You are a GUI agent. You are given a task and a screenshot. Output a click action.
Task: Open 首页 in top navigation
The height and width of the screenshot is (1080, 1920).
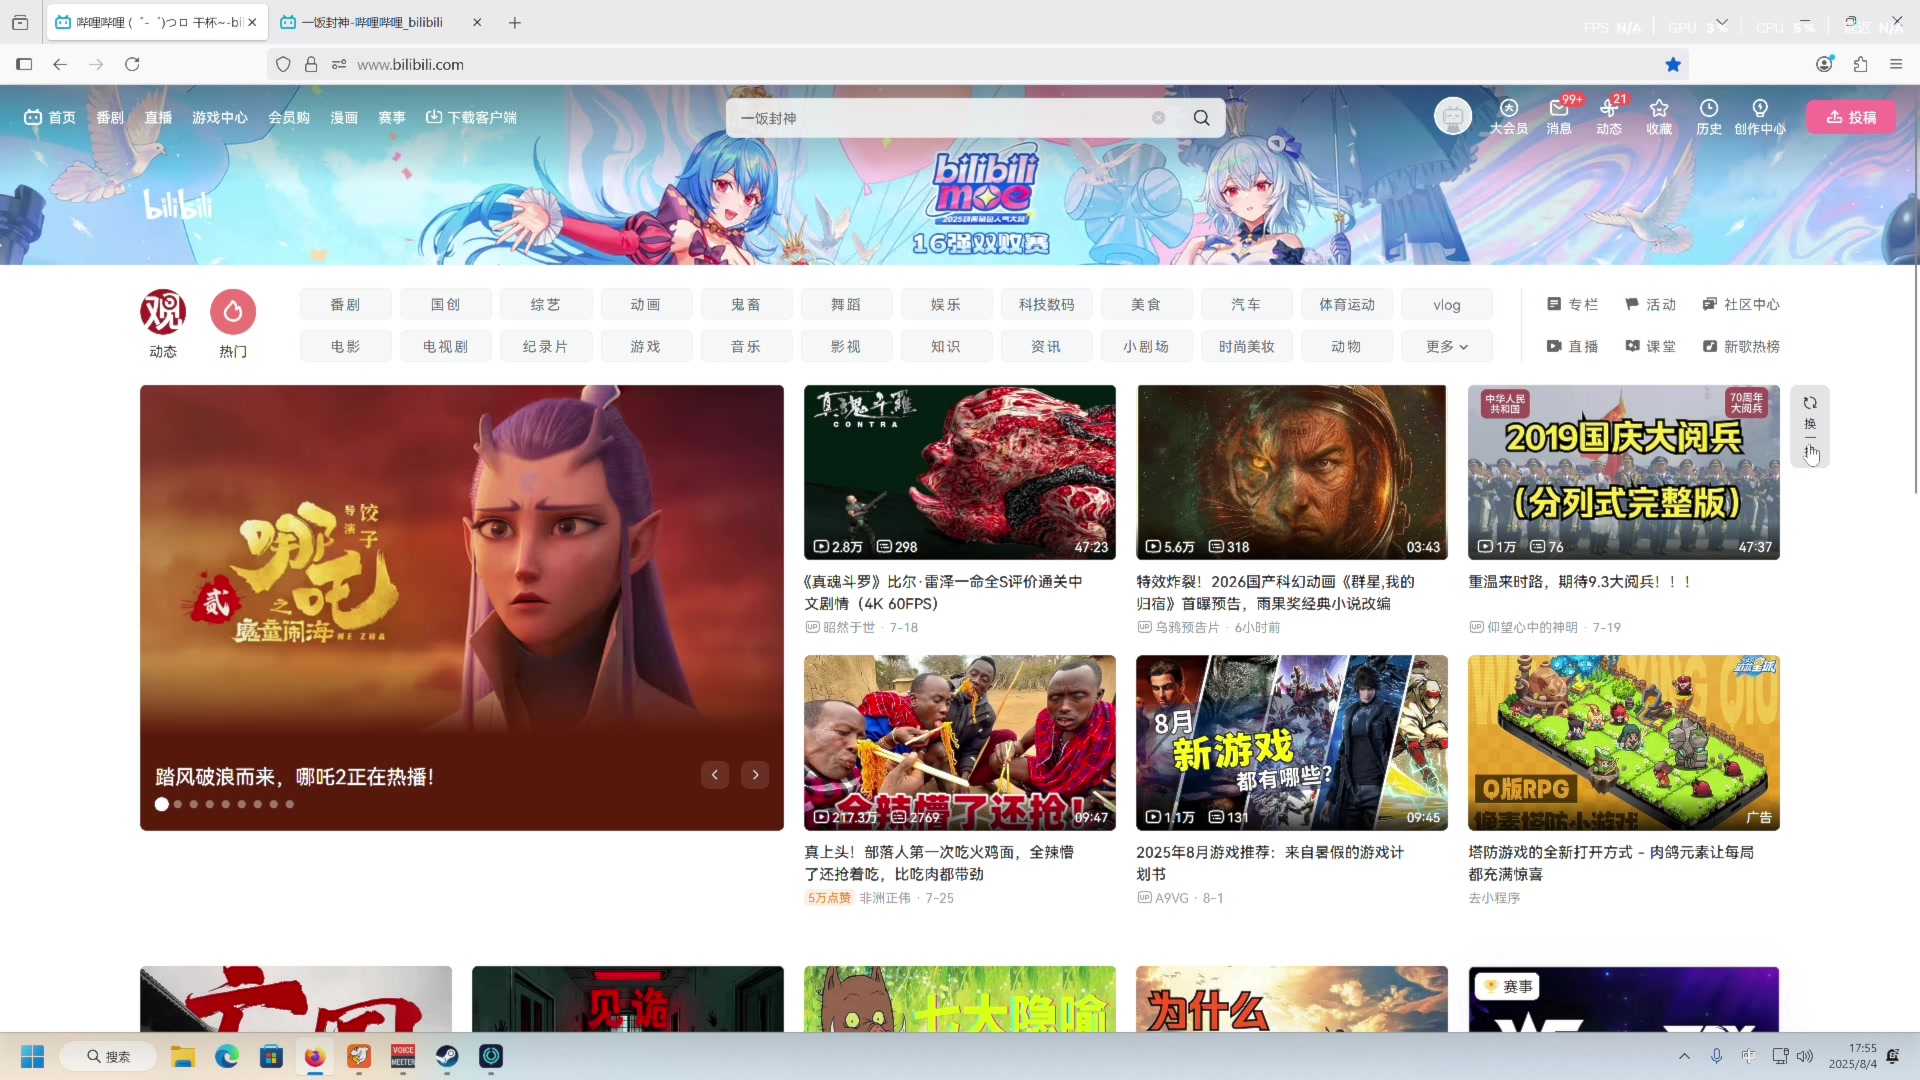(50, 117)
